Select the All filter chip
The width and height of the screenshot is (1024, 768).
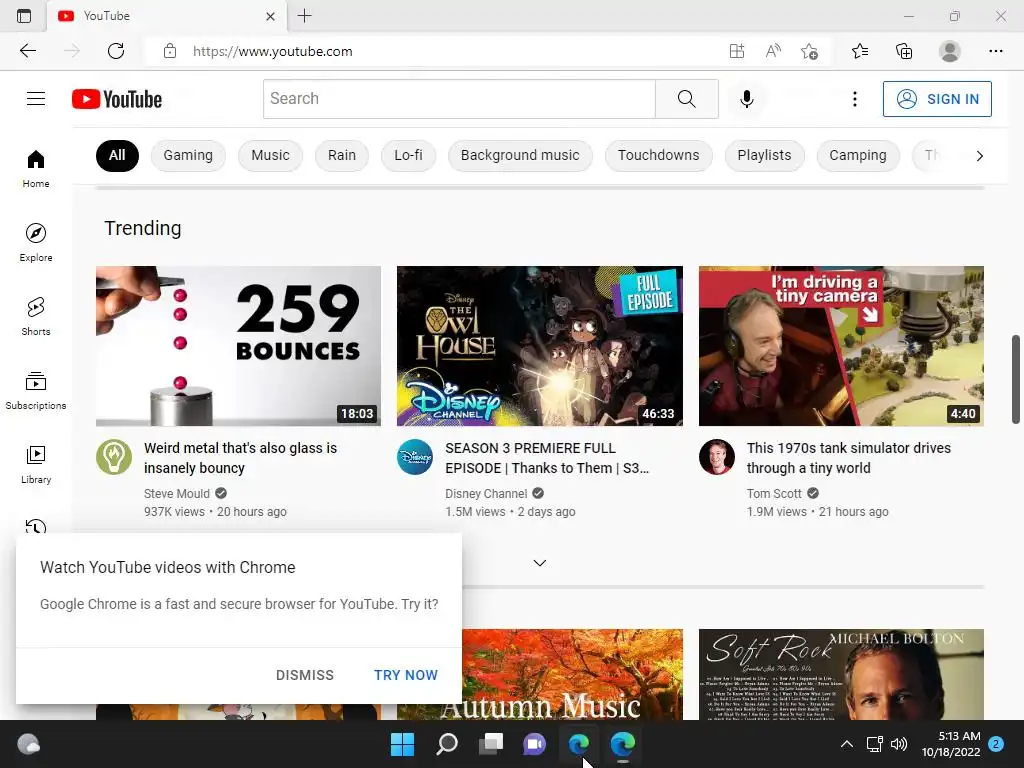coord(117,155)
